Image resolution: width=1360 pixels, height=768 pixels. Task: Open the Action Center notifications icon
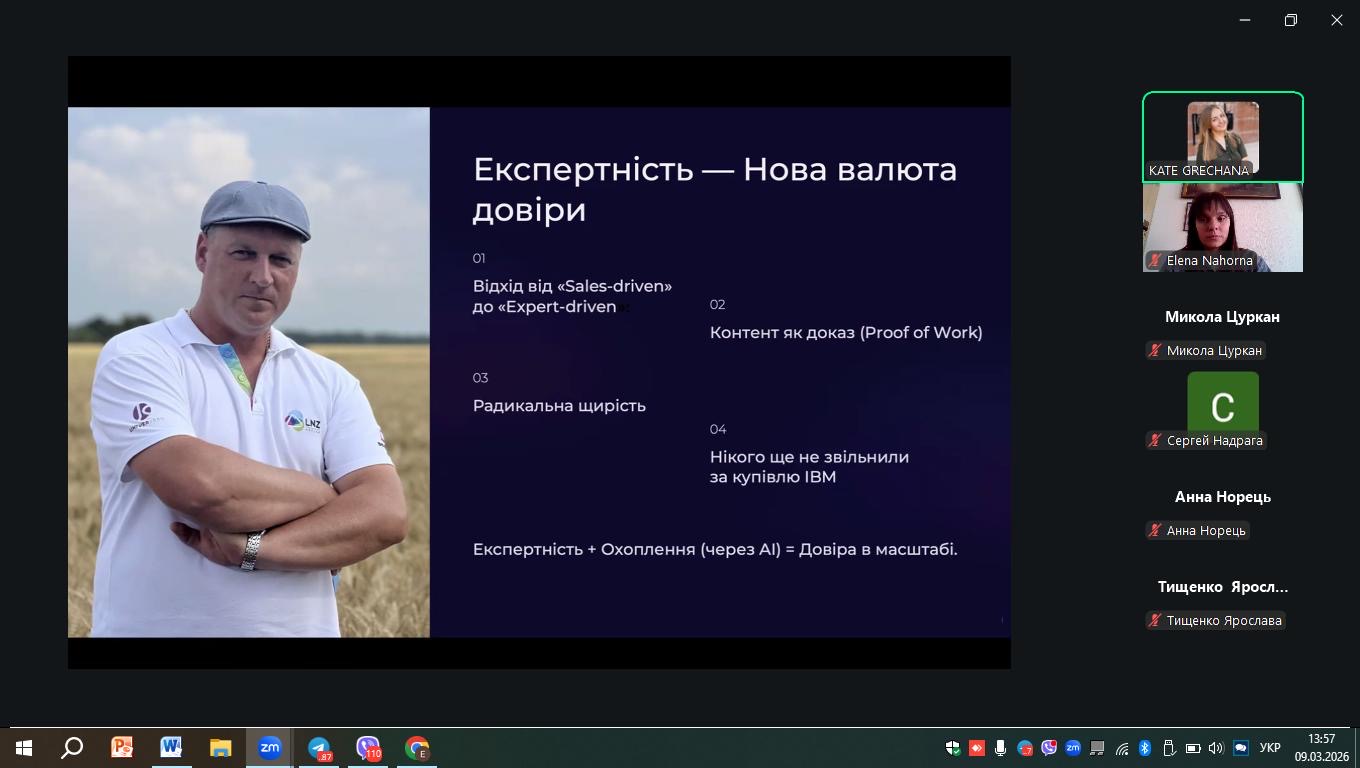[1241, 748]
